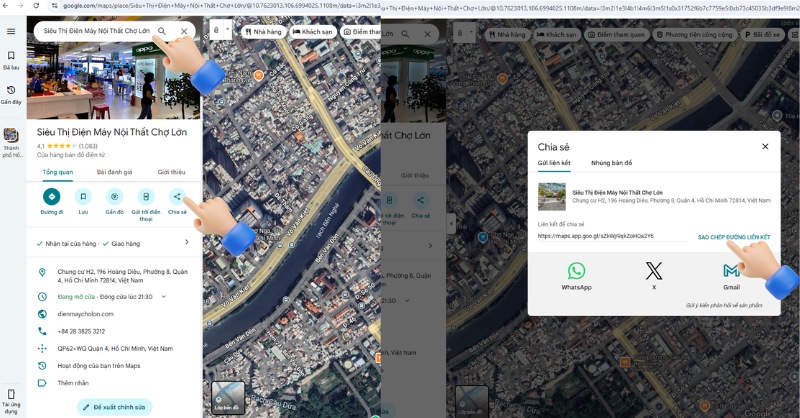Click the Hoạt động của bạn trên Maps text

[98, 366]
